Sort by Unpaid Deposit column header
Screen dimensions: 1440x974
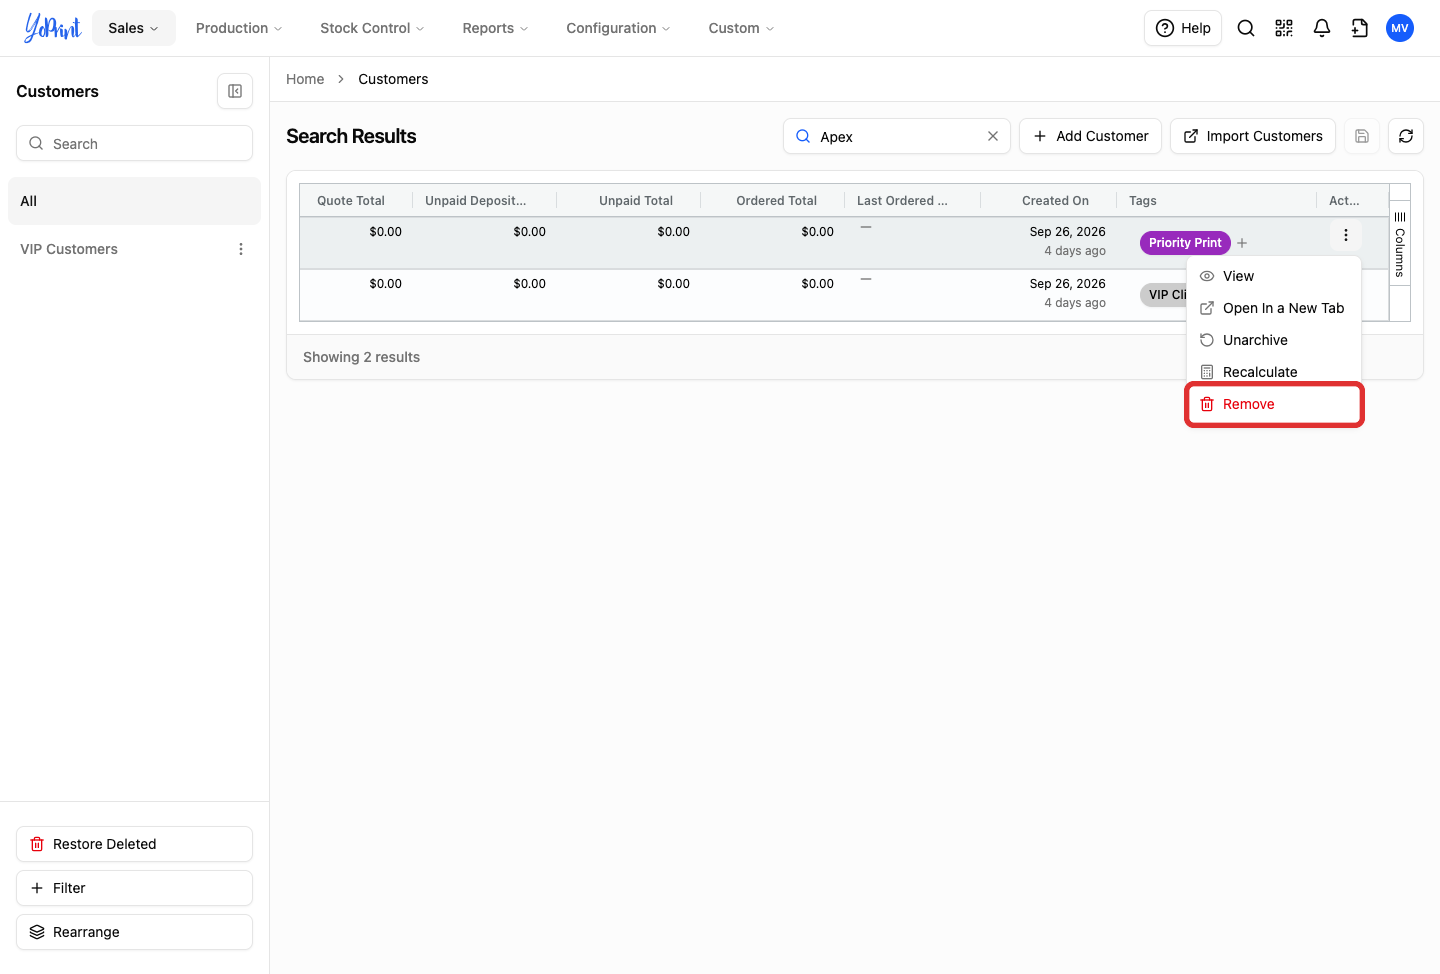[476, 201]
